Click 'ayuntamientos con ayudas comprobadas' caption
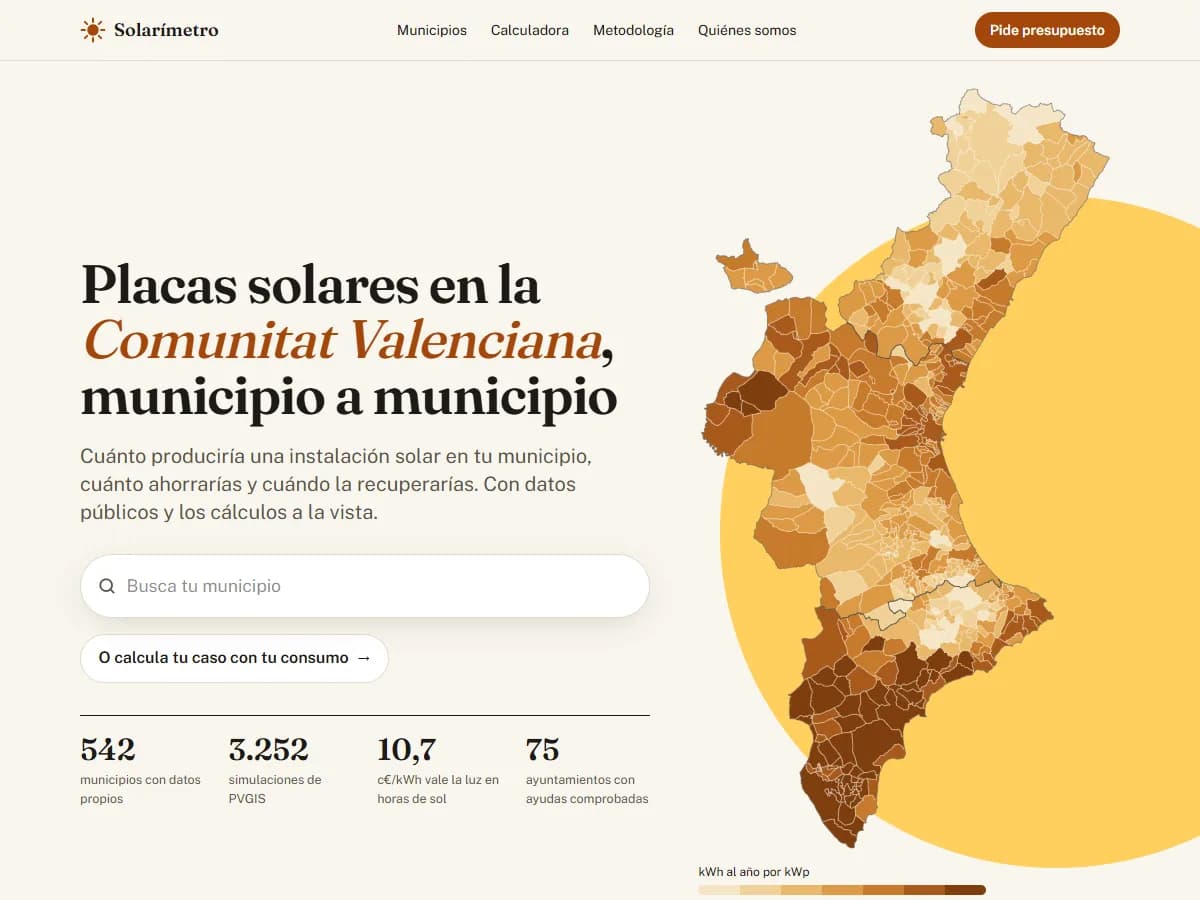1200x900 pixels. click(587, 789)
